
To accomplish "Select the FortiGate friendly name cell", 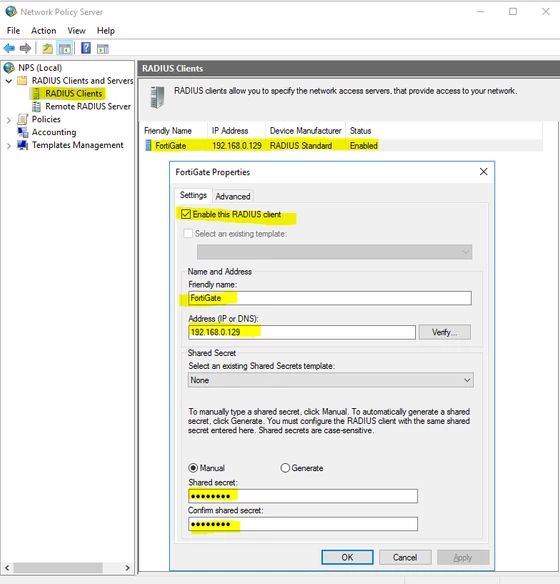I will tap(171, 146).
